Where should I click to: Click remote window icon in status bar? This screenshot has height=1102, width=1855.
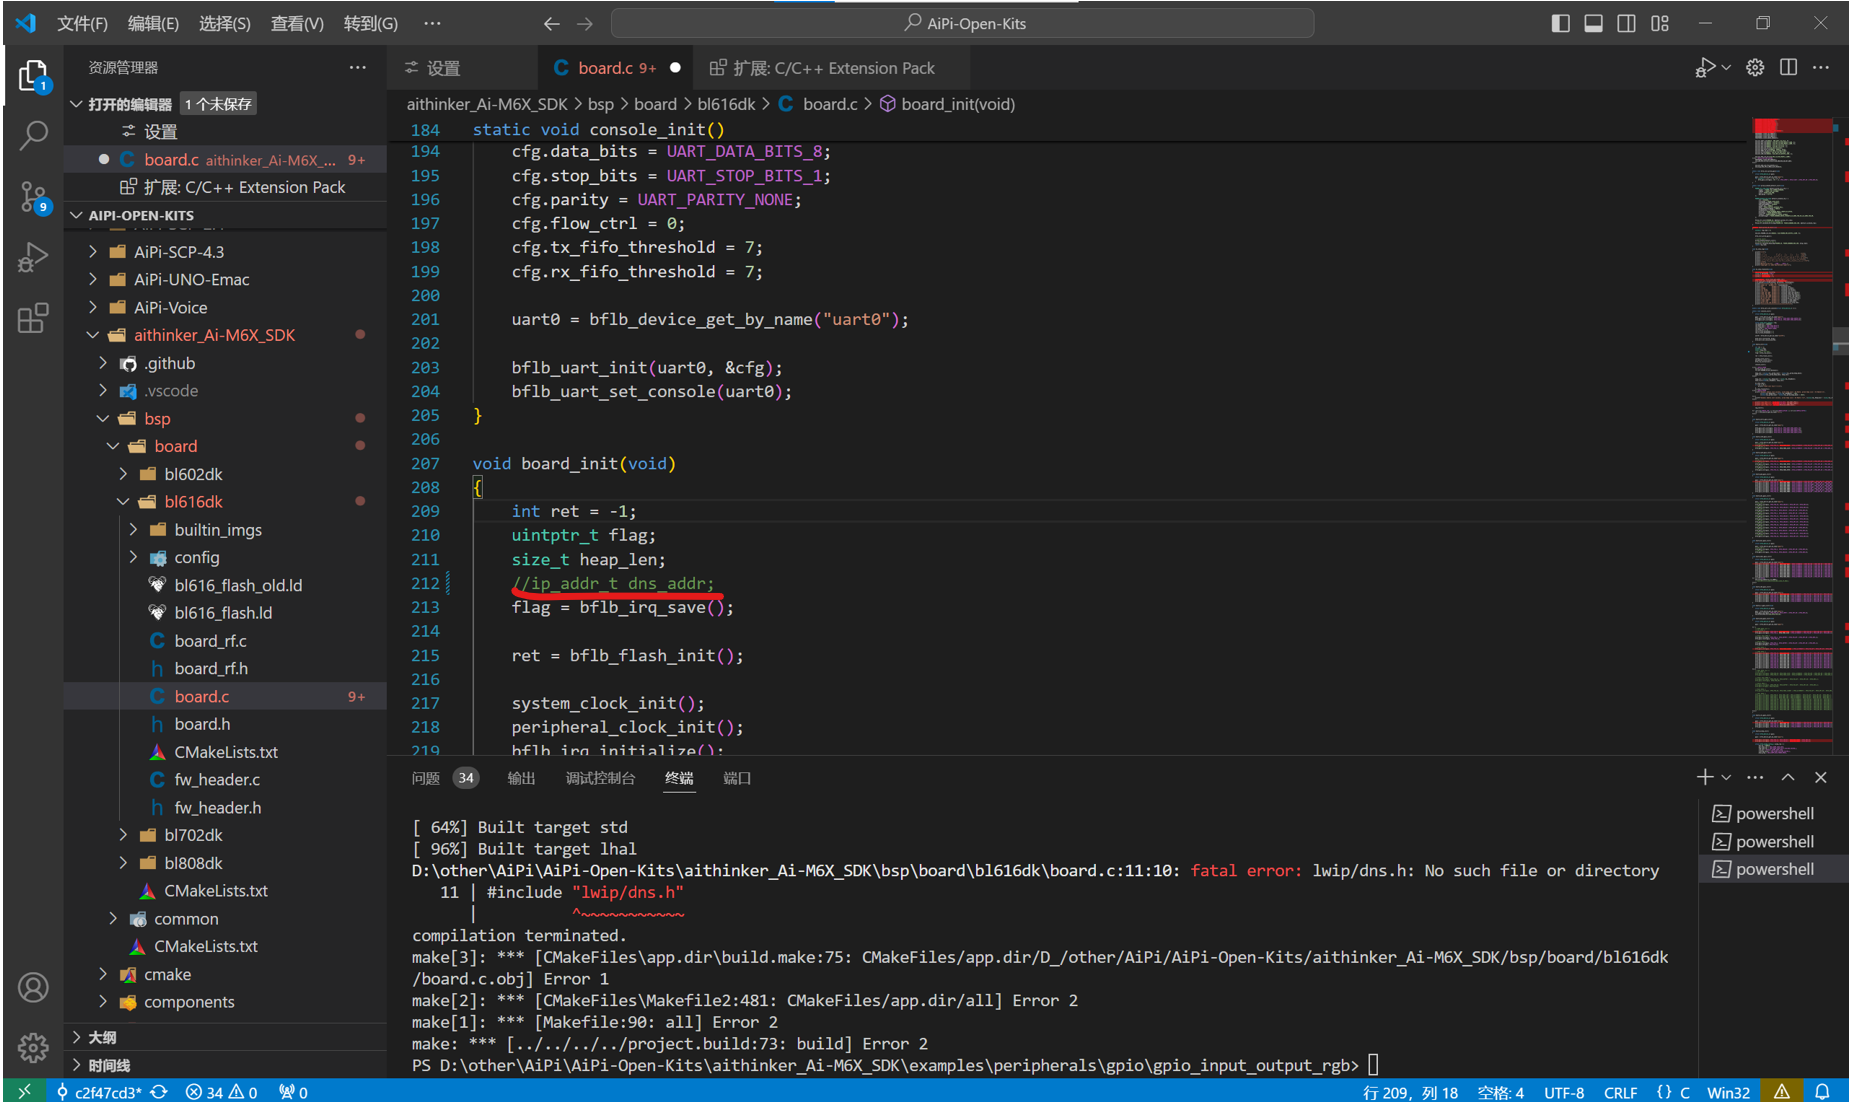24,1091
